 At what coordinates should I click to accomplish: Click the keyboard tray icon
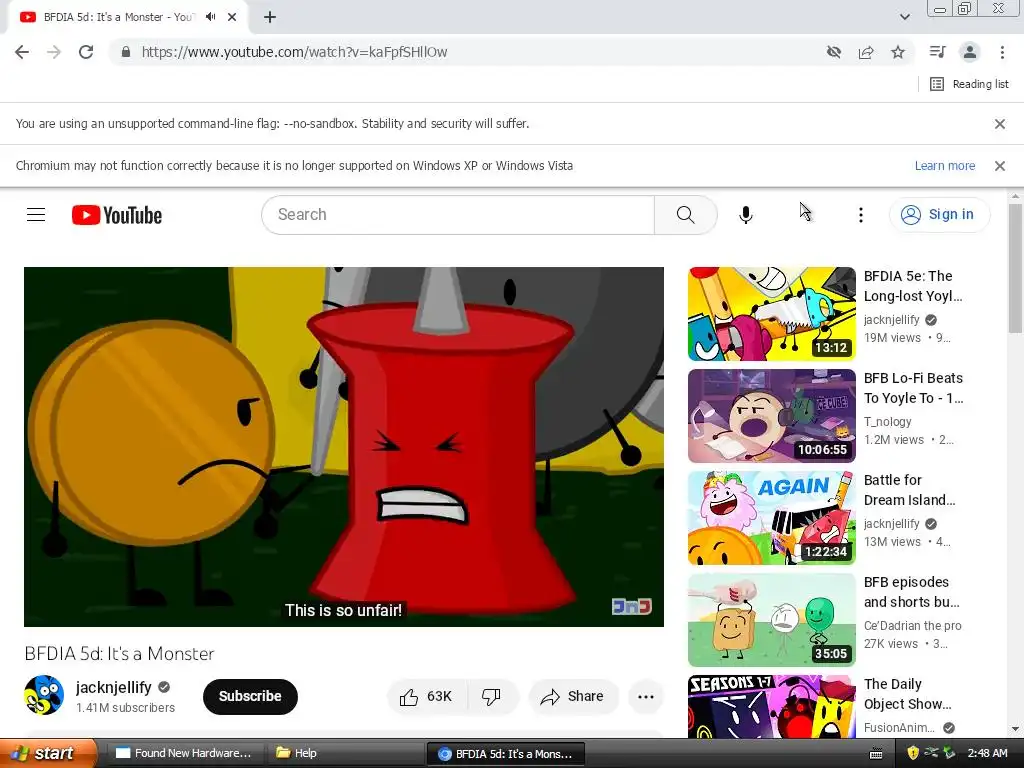(x=876, y=754)
